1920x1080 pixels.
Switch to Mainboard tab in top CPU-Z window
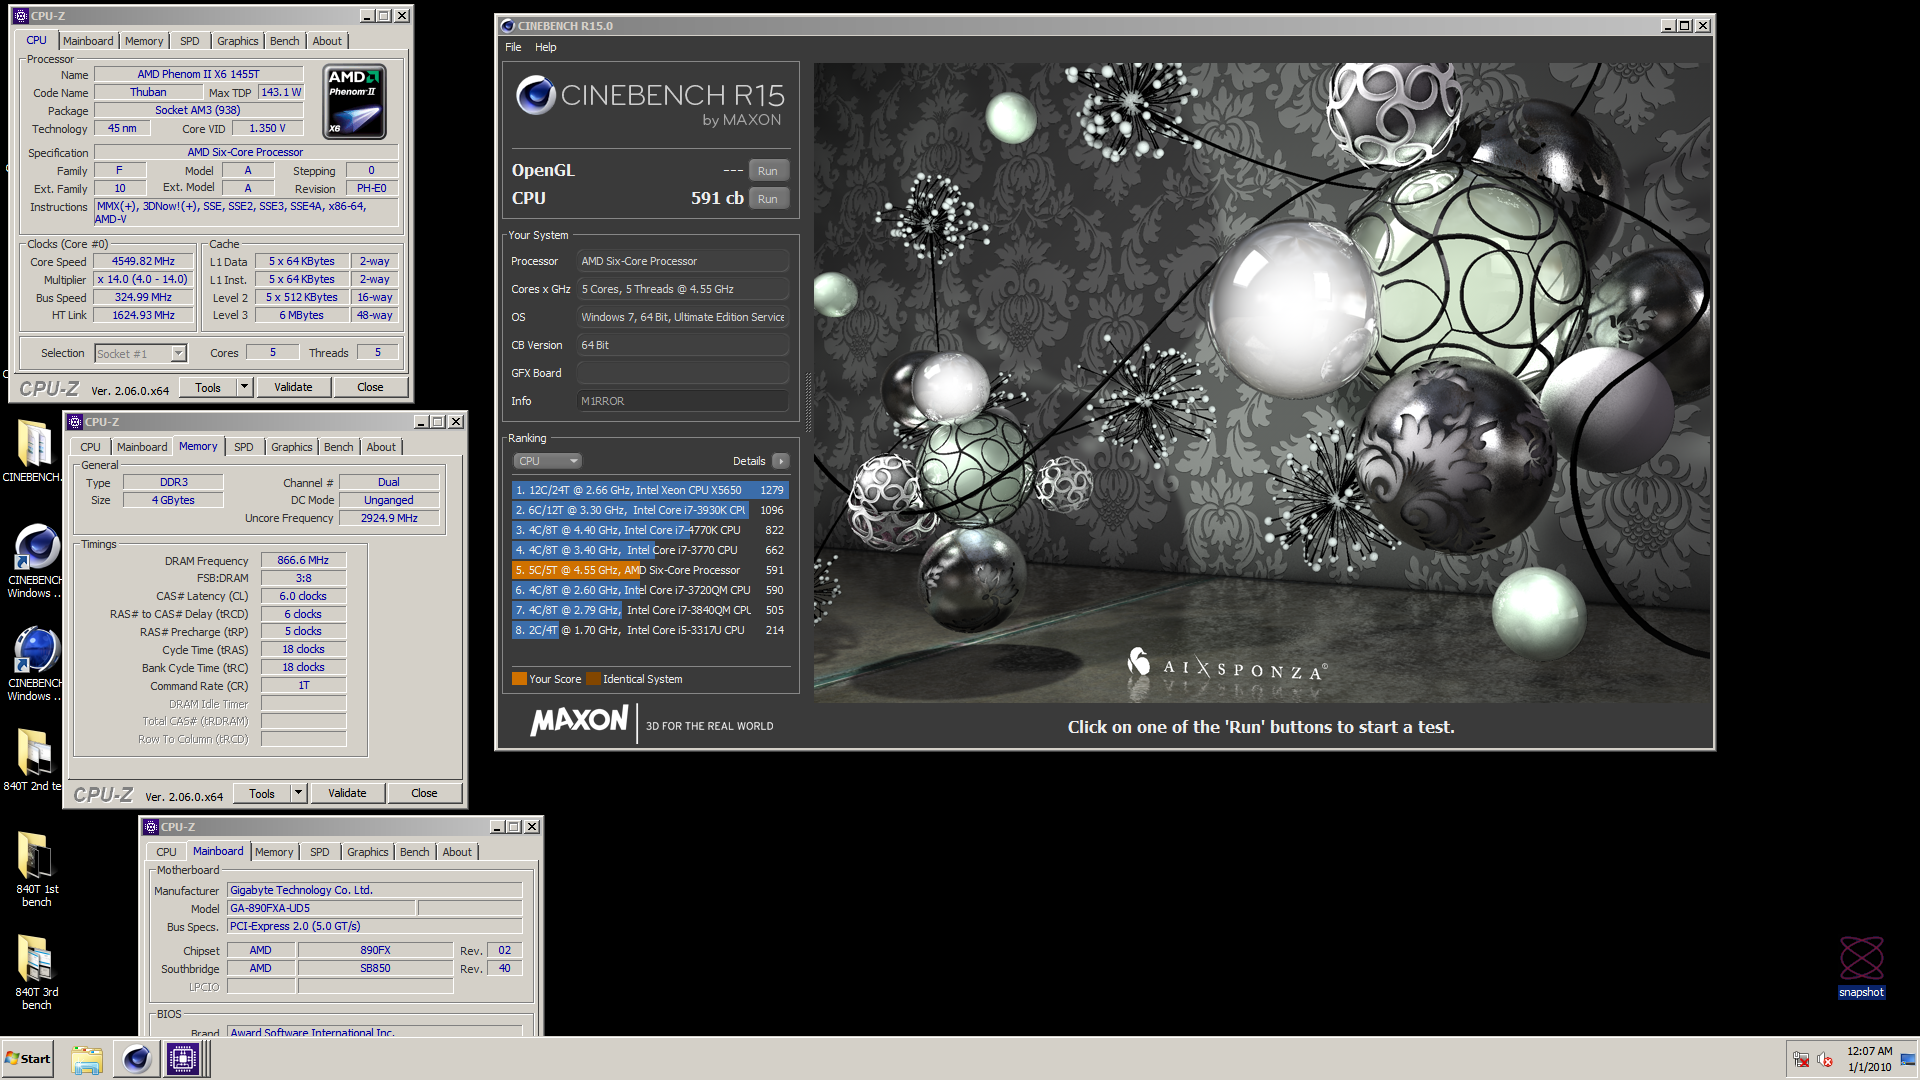pyautogui.click(x=88, y=41)
